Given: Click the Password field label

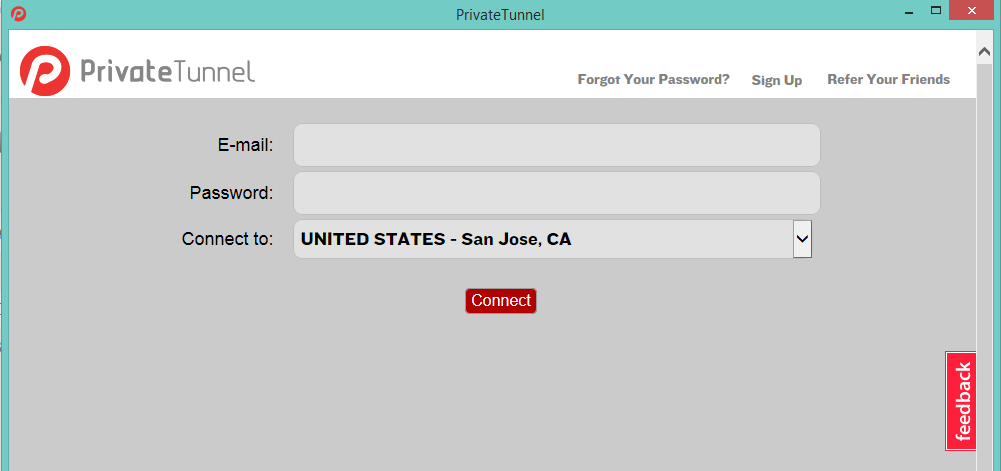Looking at the screenshot, I should pos(231,193).
